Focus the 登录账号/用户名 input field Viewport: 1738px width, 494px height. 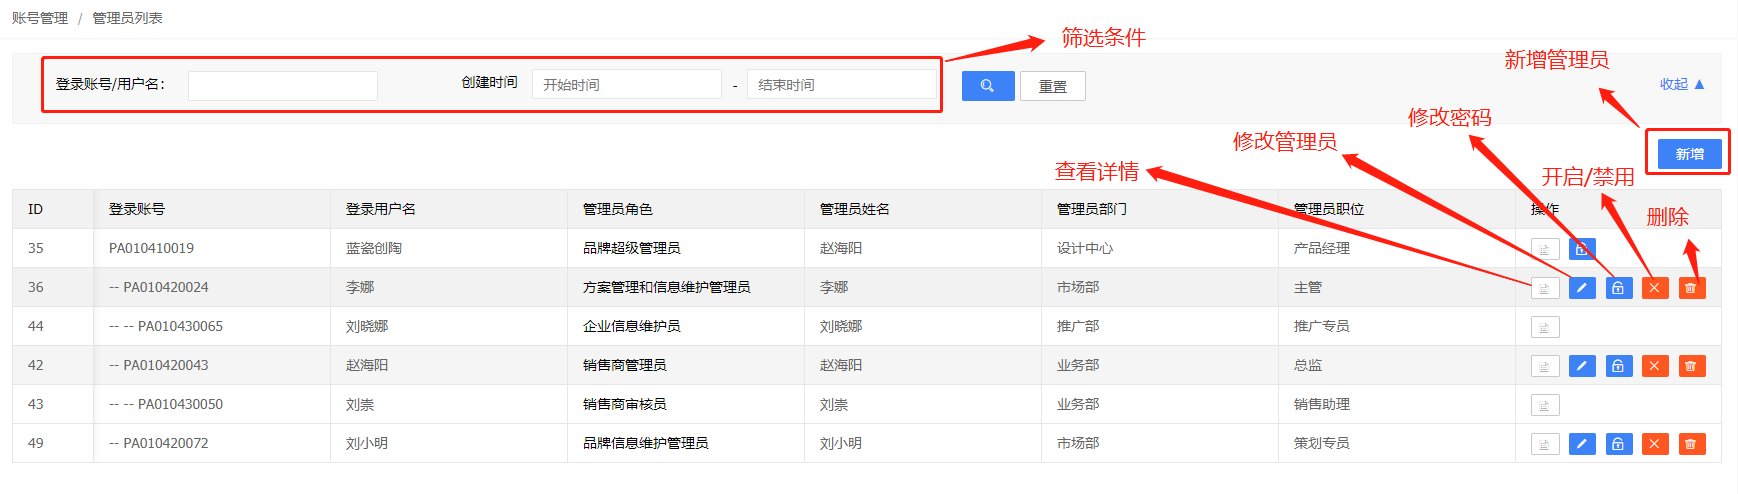click(x=283, y=86)
